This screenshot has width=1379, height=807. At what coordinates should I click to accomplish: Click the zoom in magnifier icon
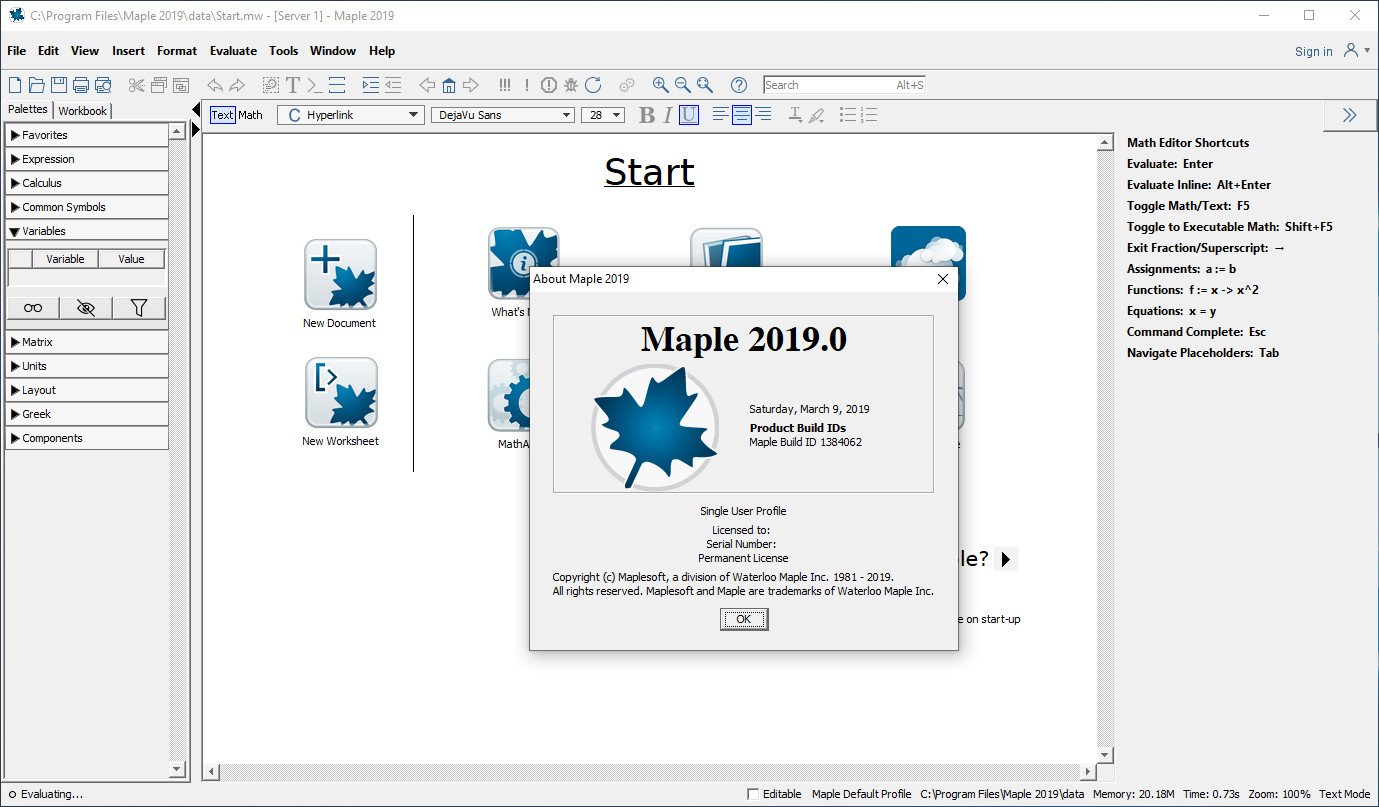(660, 85)
